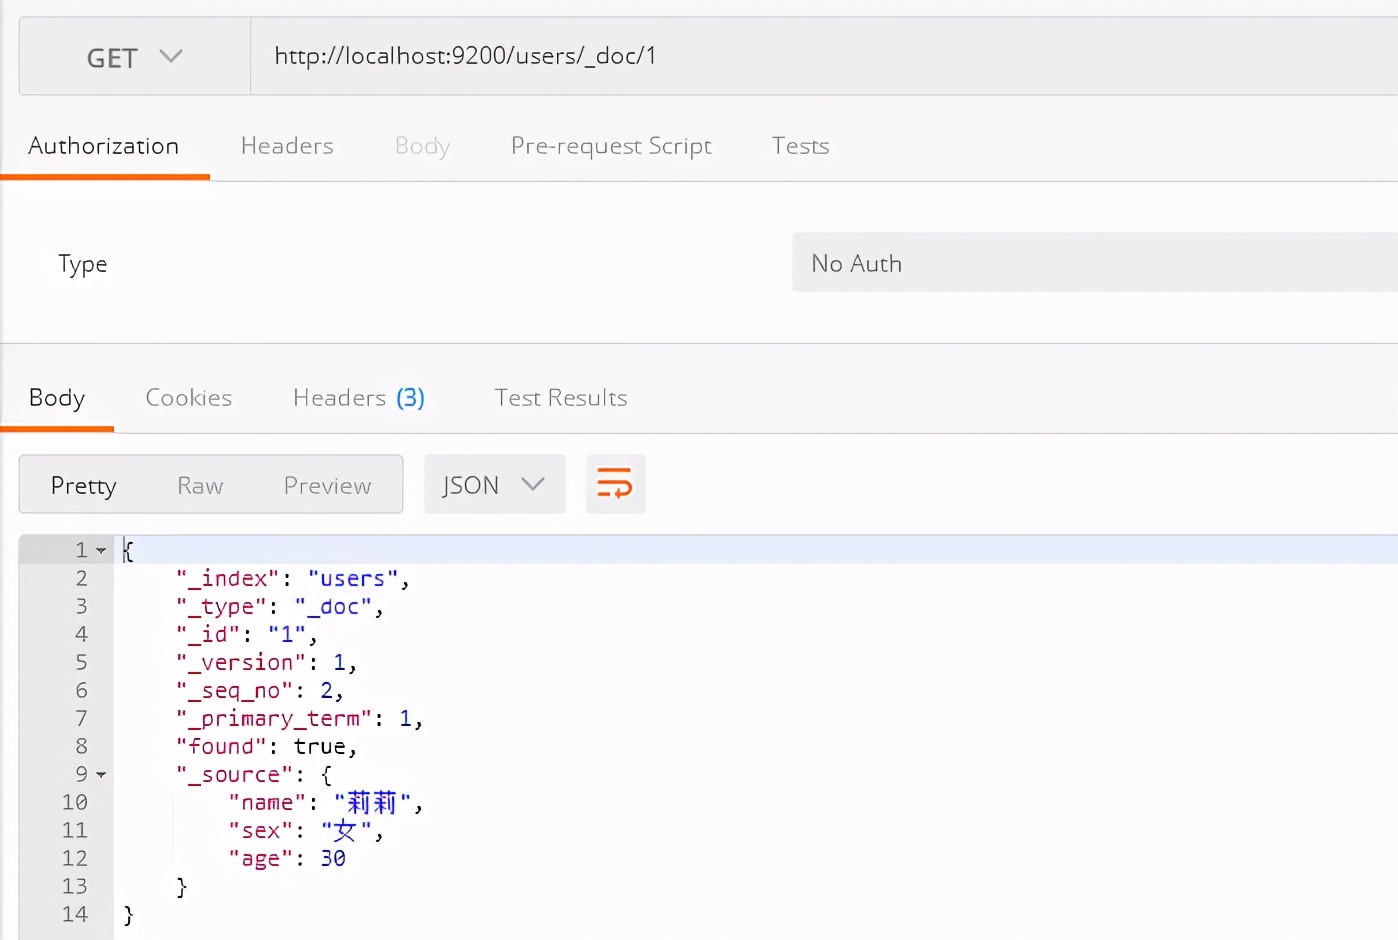Screen dimensions: 1398x940
Task: Open the Pre-request Script tab
Action: (x=611, y=146)
